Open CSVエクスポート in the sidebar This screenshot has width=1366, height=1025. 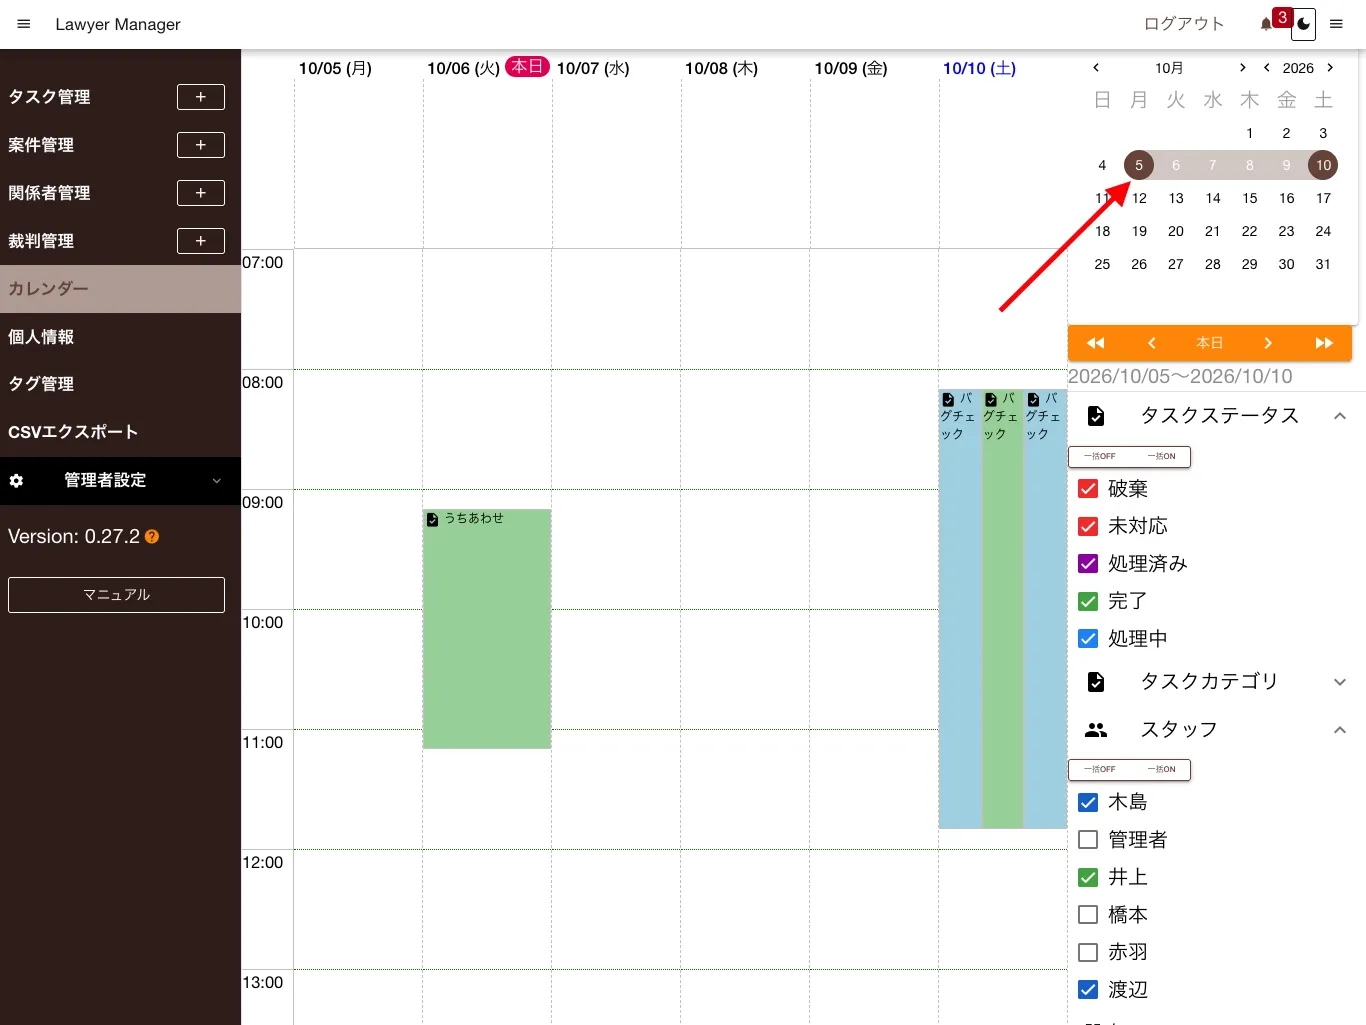click(x=120, y=432)
